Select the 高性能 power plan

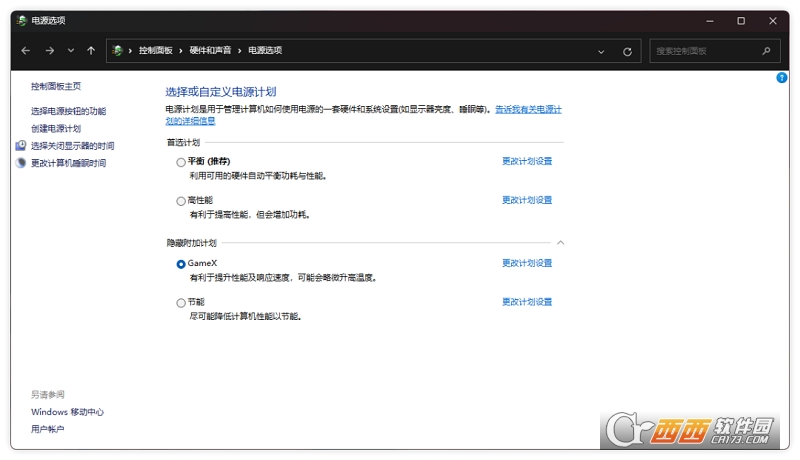click(x=181, y=201)
